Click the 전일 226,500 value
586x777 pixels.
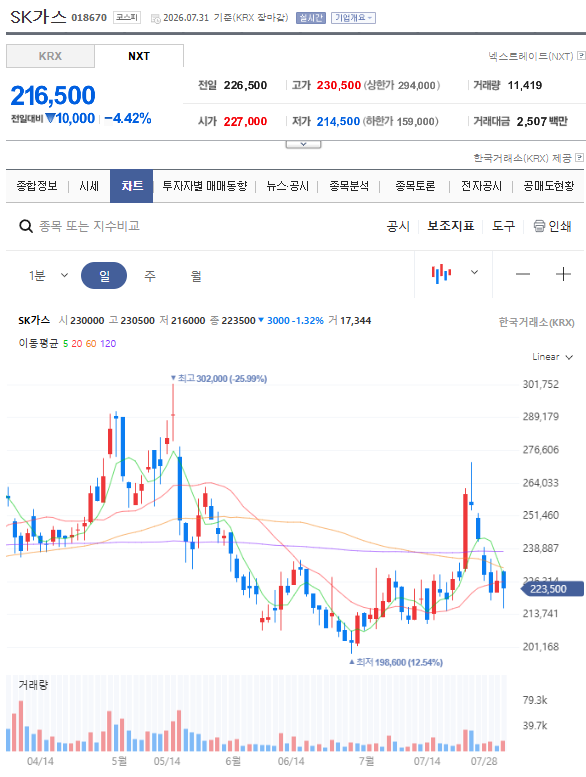point(245,85)
